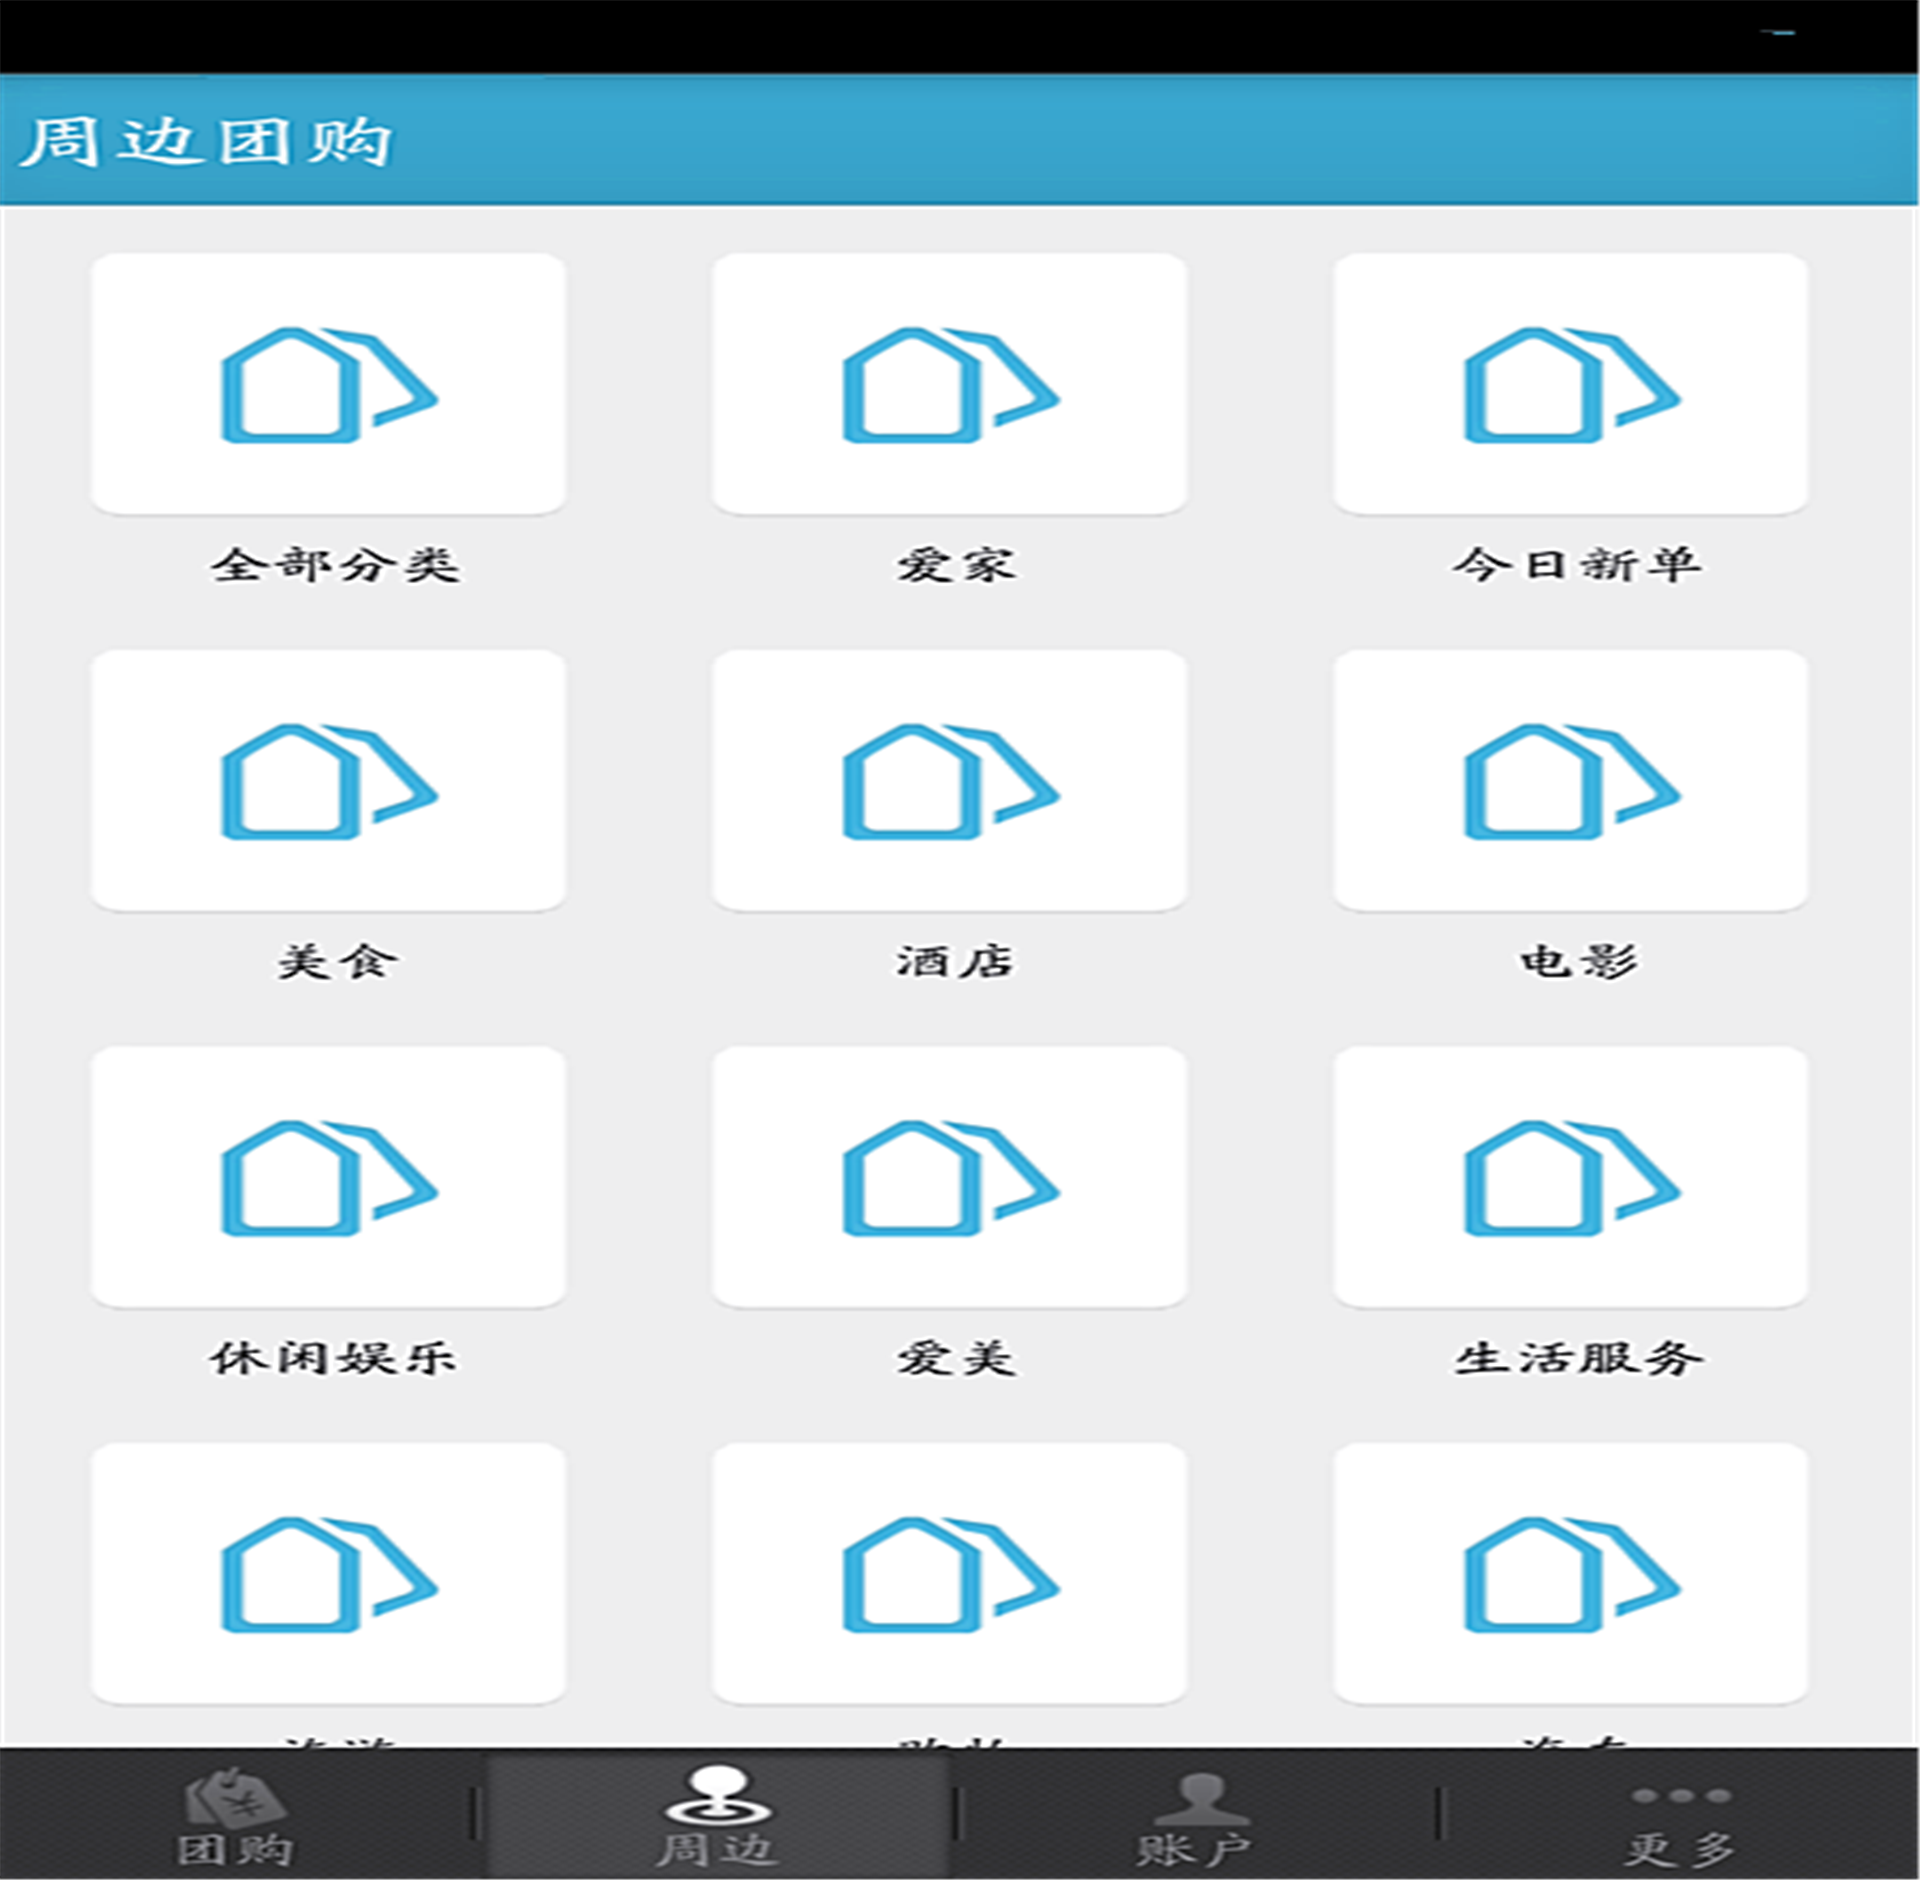Click the 周边团购 header title
1920x1880 pixels.
pos(207,141)
